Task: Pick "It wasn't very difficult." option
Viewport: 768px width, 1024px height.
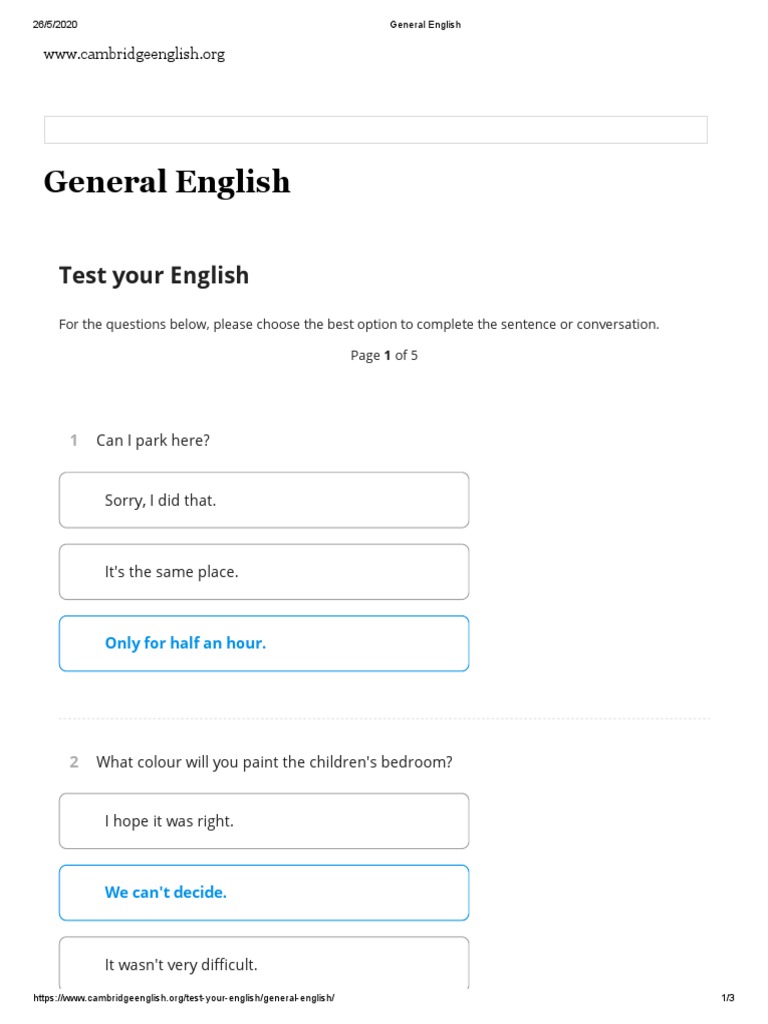Action: [263, 964]
